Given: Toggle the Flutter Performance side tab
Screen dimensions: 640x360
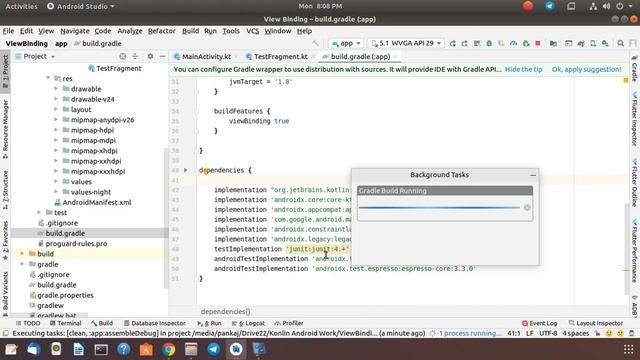Looking at the screenshot, I should coord(635,251).
